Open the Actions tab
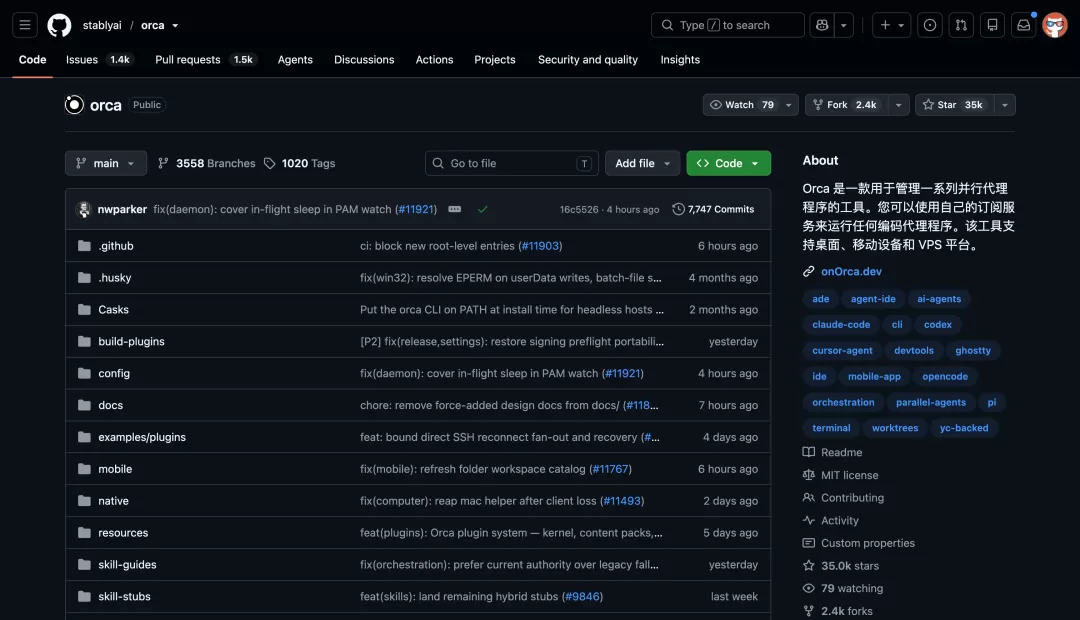This screenshot has width=1080, height=620. tap(435, 60)
